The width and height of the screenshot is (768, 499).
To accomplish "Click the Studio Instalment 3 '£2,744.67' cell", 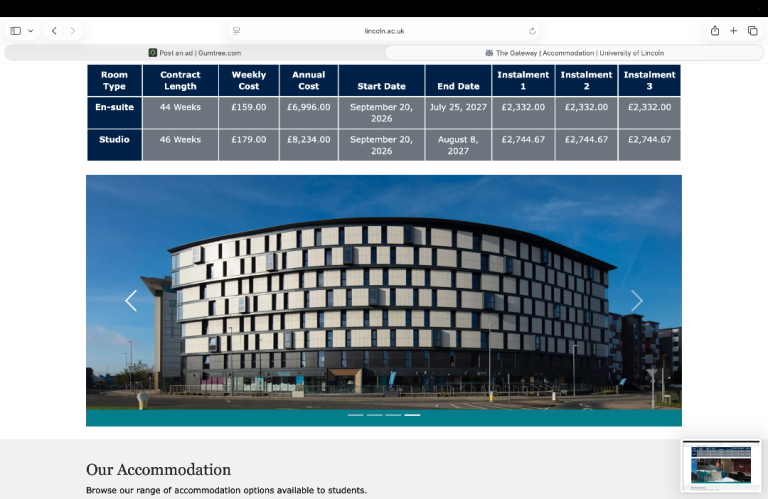I will [x=649, y=145].
